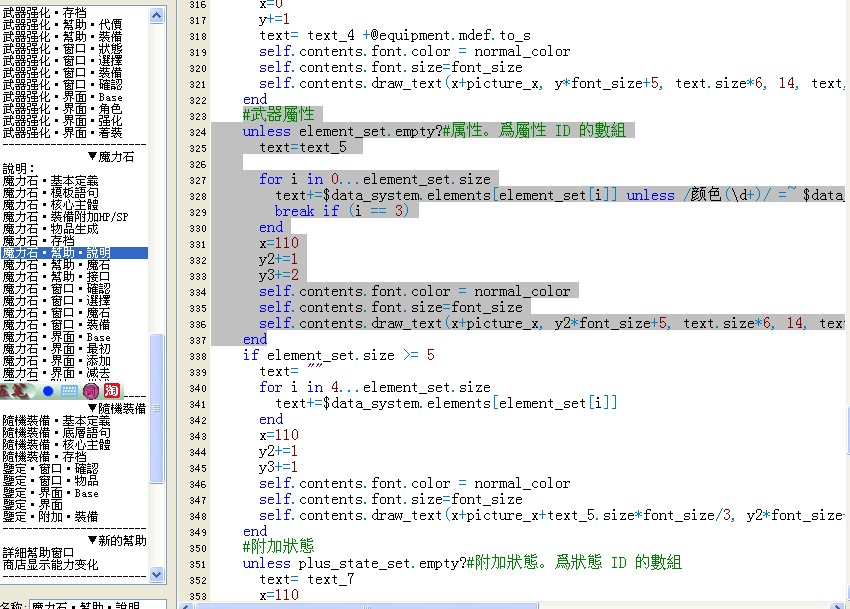Click the script list scroll-up arrow

coord(157,16)
